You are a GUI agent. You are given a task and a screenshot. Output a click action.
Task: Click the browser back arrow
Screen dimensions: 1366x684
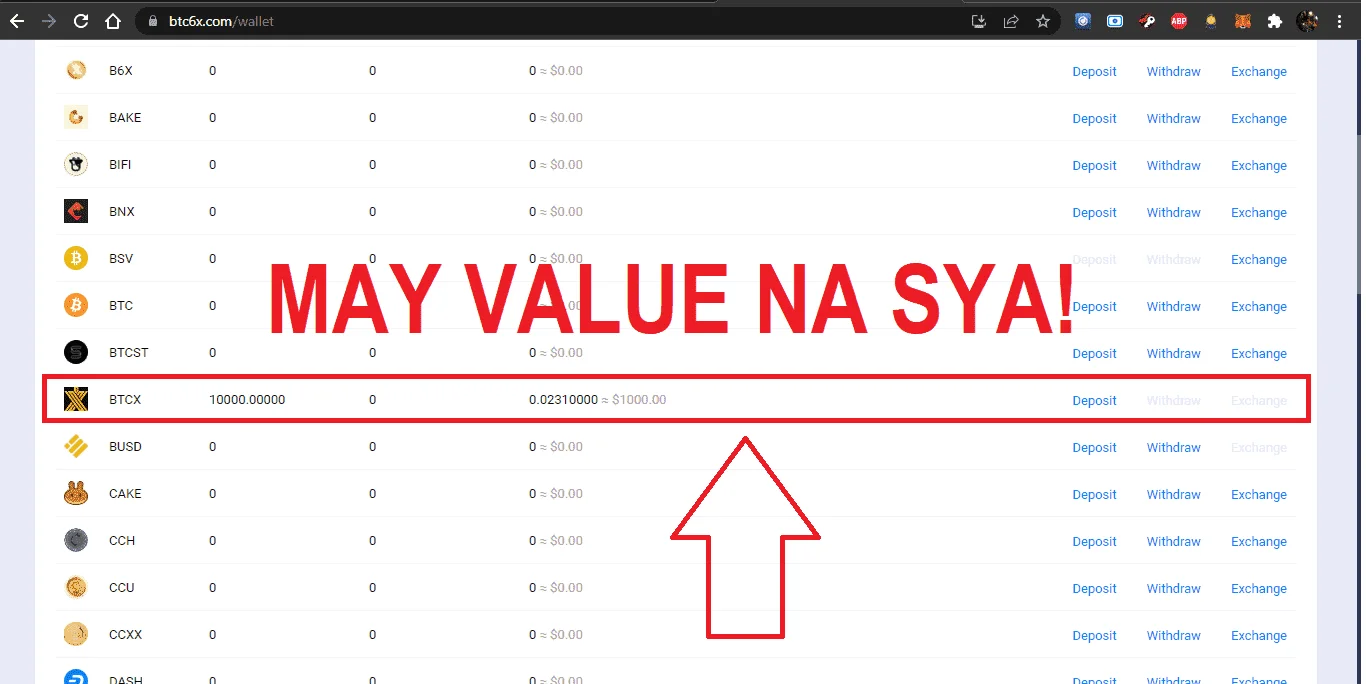pyautogui.click(x=17, y=21)
